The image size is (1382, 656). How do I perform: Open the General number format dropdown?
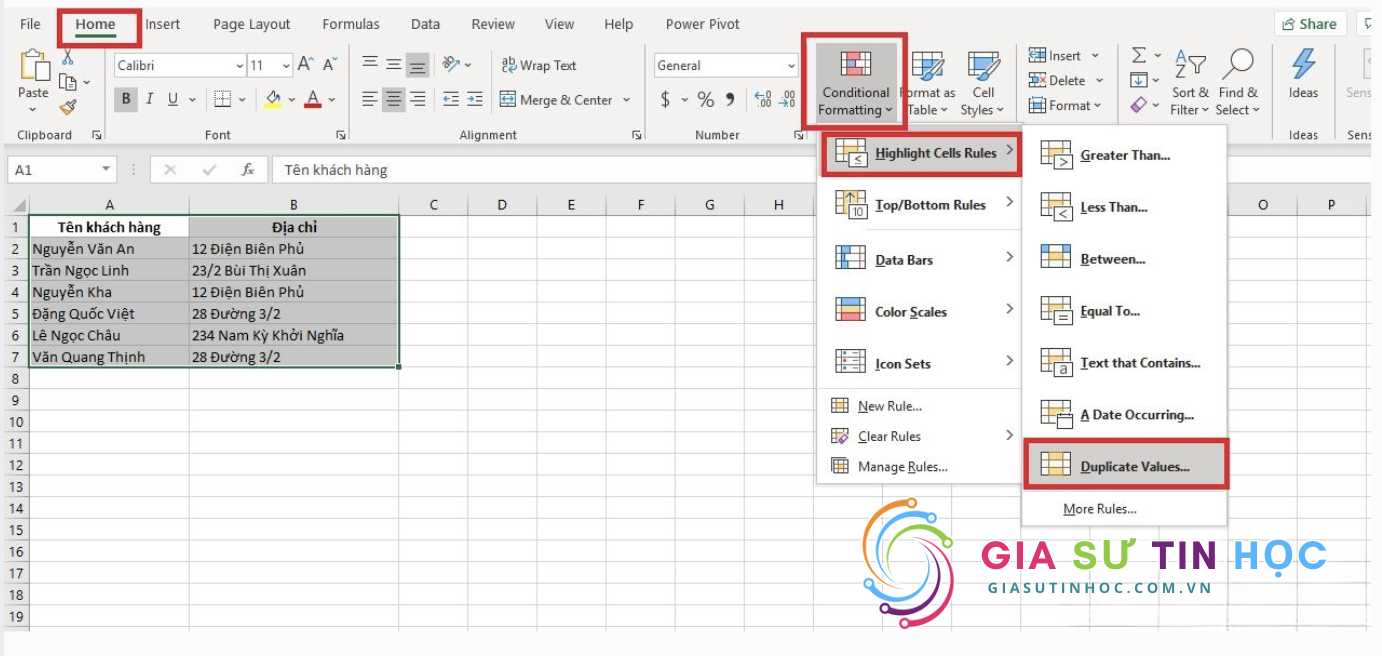[791, 66]
